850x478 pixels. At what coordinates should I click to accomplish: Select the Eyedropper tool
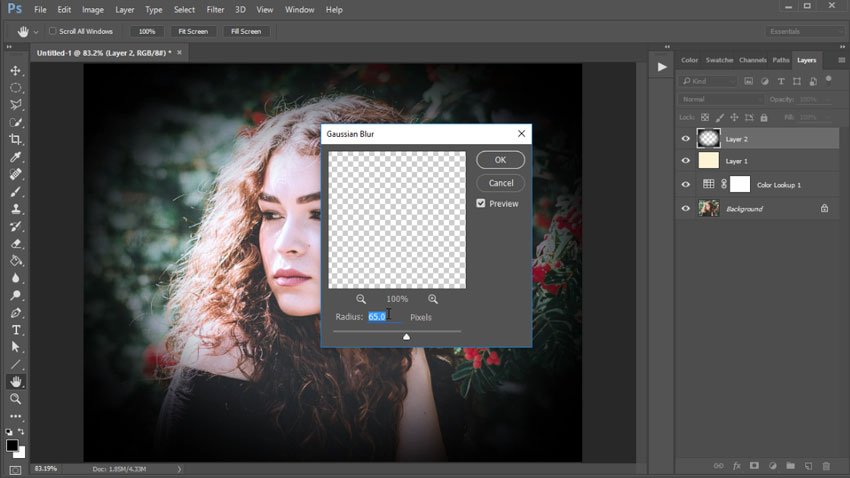coord(15,157)
